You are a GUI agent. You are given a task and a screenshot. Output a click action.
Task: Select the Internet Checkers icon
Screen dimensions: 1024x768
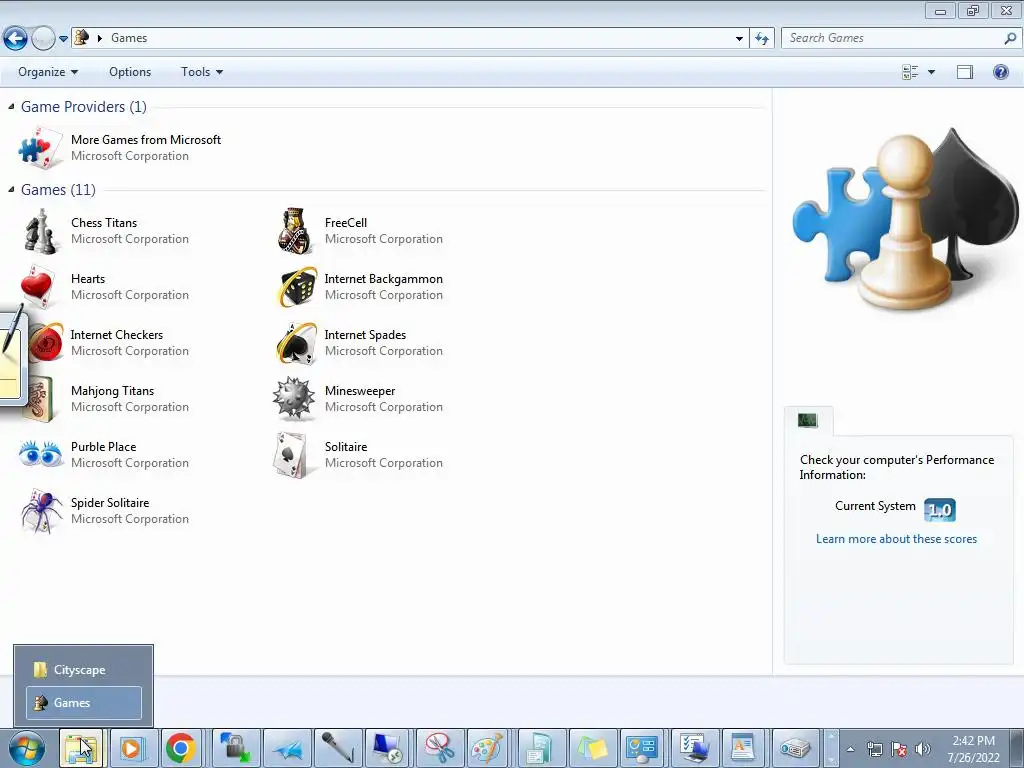[46, 342]
